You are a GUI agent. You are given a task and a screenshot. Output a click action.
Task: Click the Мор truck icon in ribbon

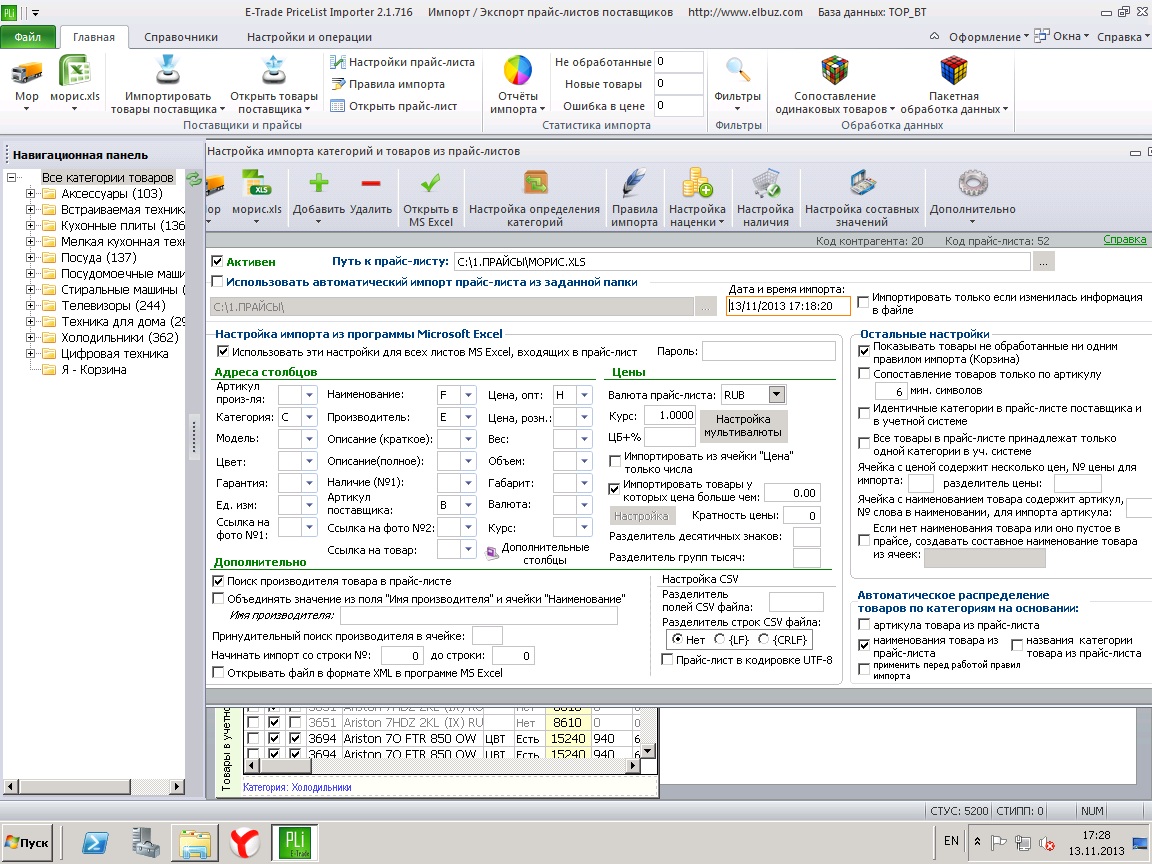pyautogui.click(x=26, y=72)
